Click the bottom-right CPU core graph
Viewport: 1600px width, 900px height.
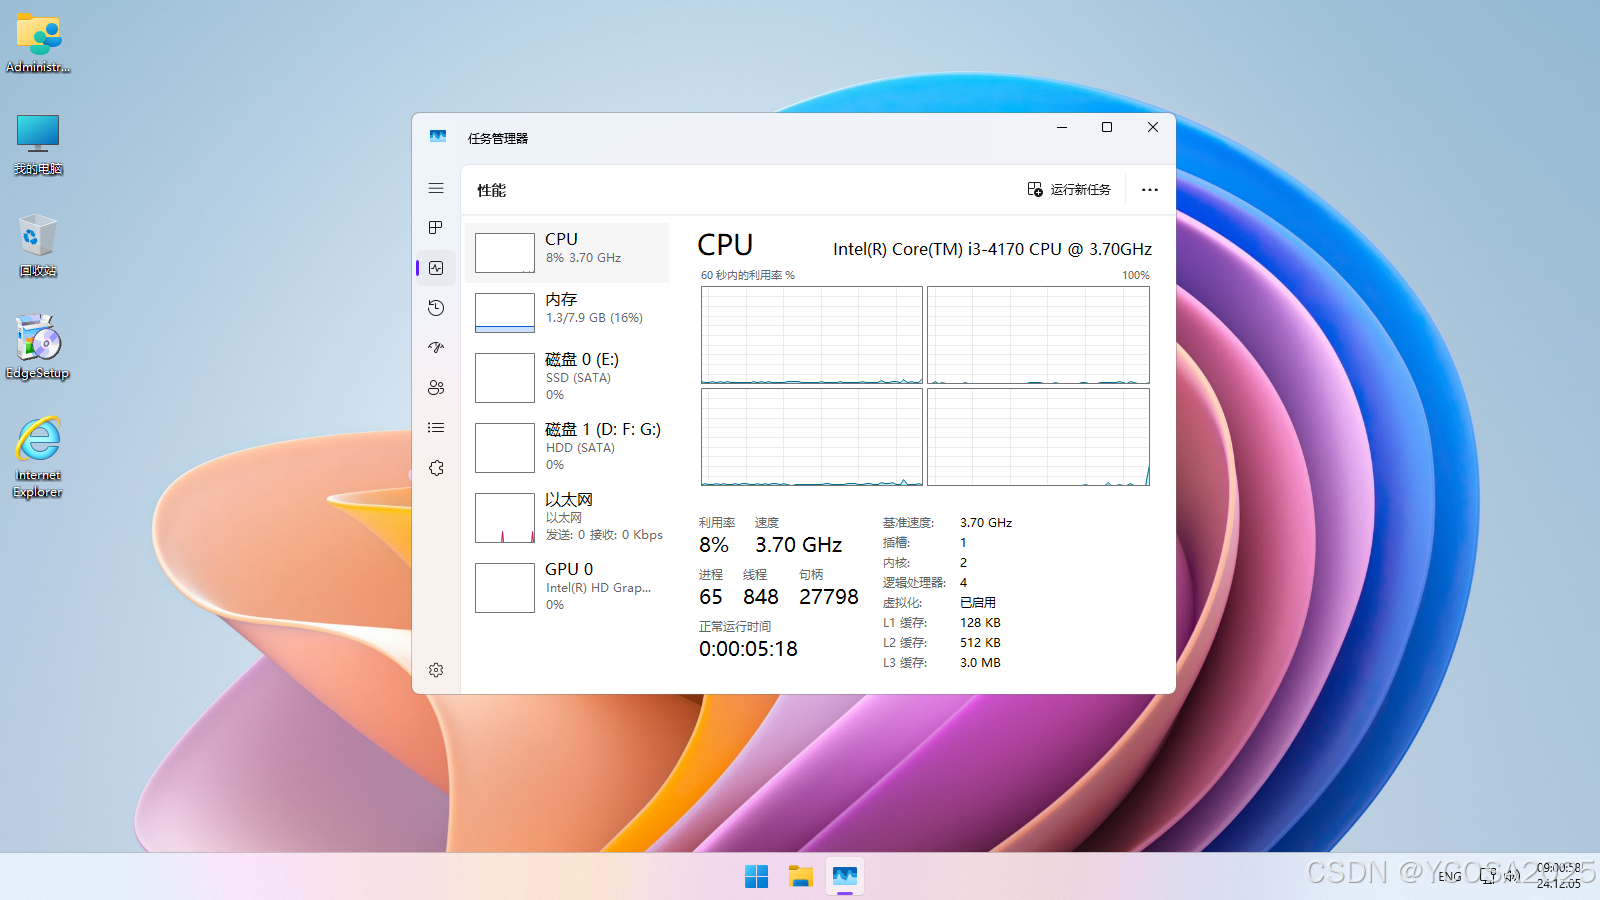pos(1038,437)
